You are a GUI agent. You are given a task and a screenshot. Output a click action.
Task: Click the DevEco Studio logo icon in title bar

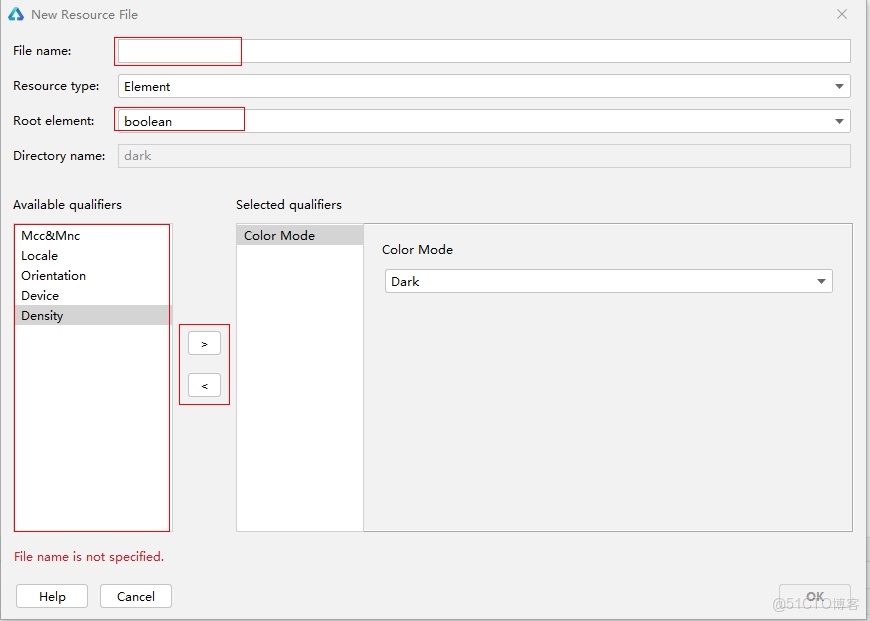click(x=16, y=14)
